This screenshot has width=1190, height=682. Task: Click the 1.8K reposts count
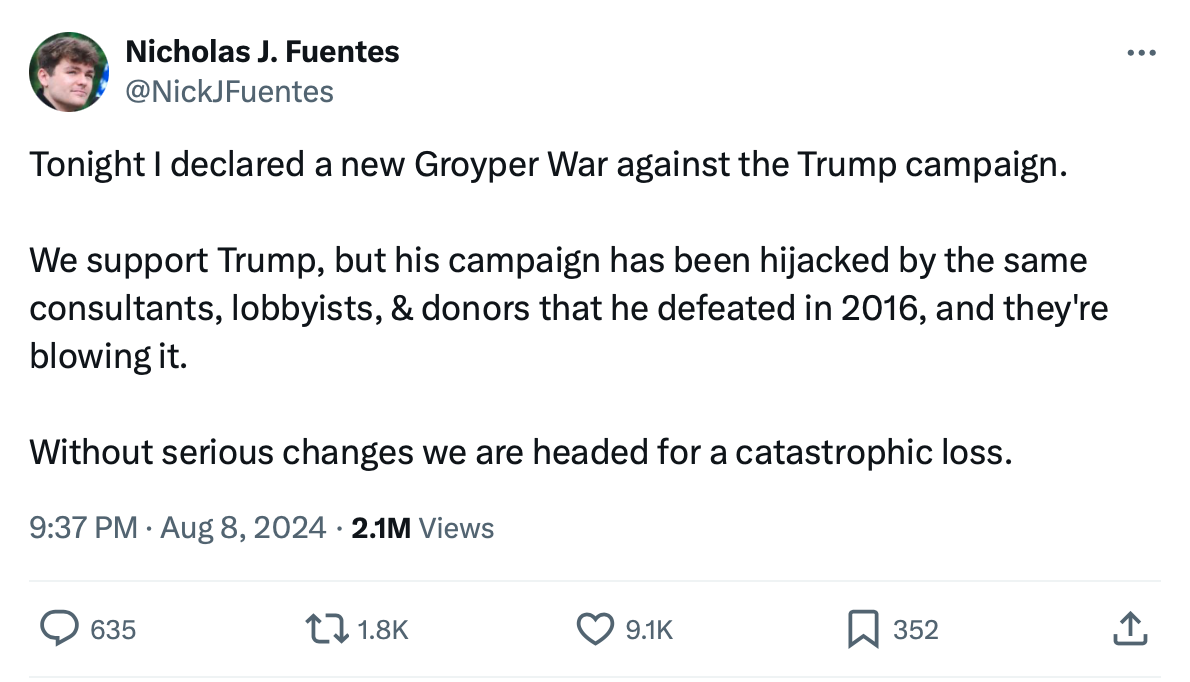[x=382, y=630]
